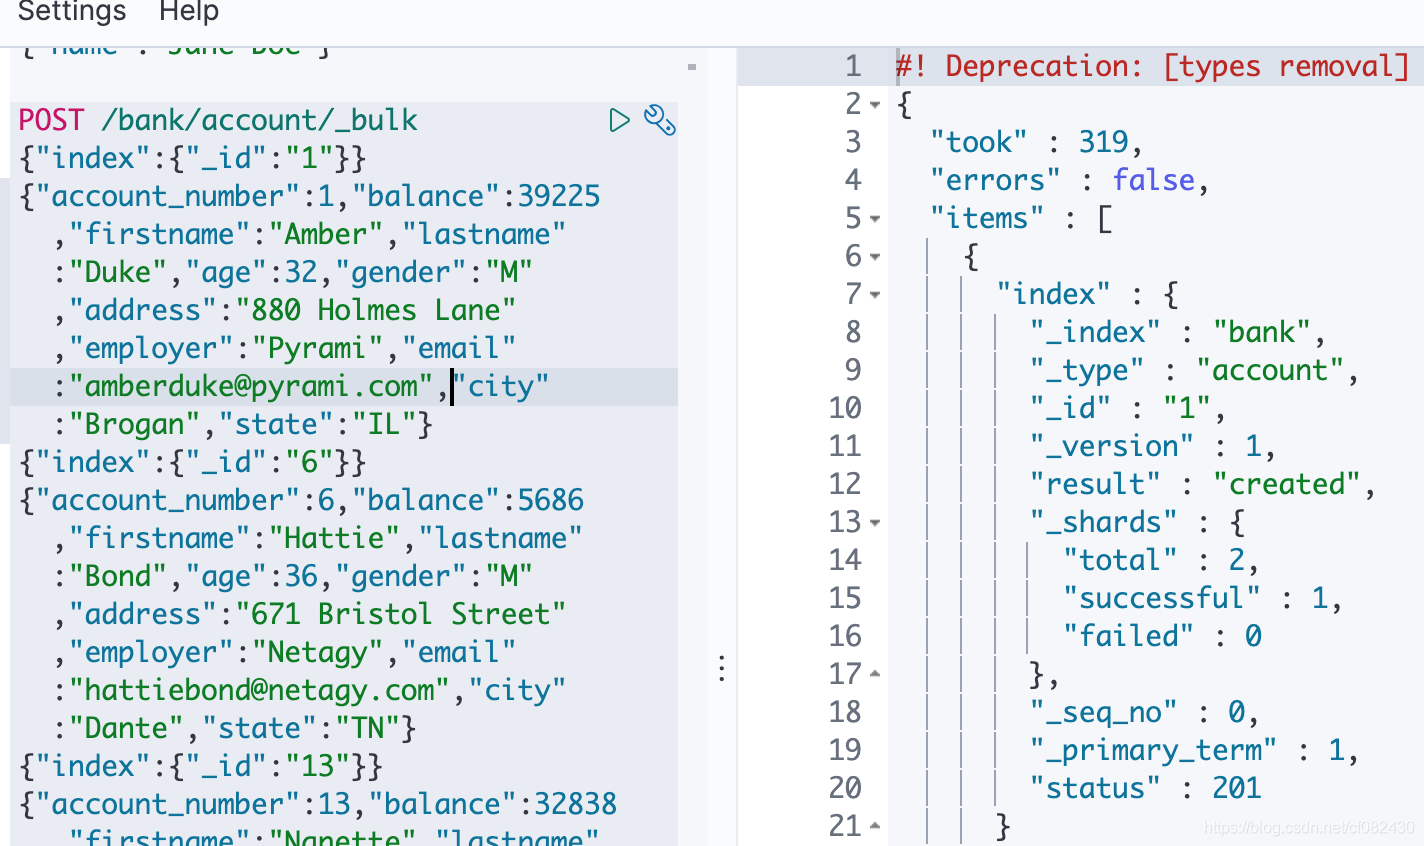The height and width of the screenshot is (846, 1424).
Task: Collapse the root object at line 2
Action: tap(875, 104)
